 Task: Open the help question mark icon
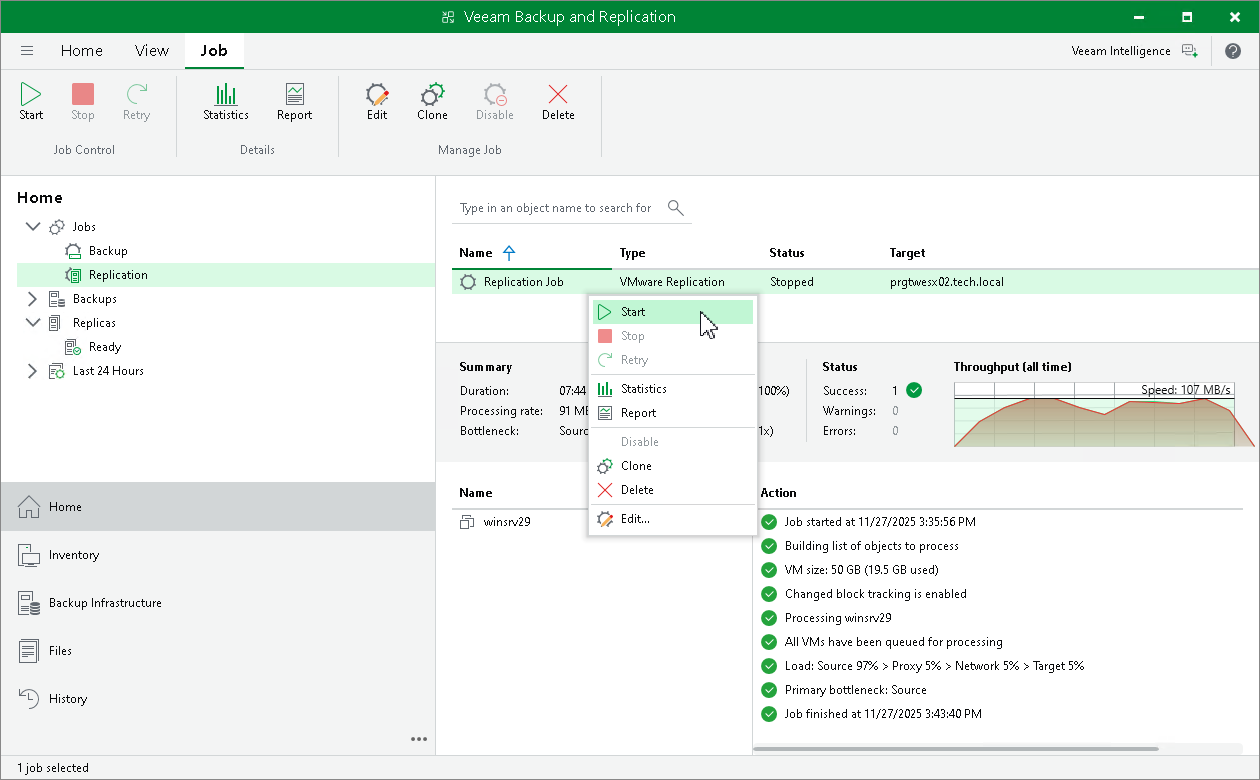[1233, 51]
